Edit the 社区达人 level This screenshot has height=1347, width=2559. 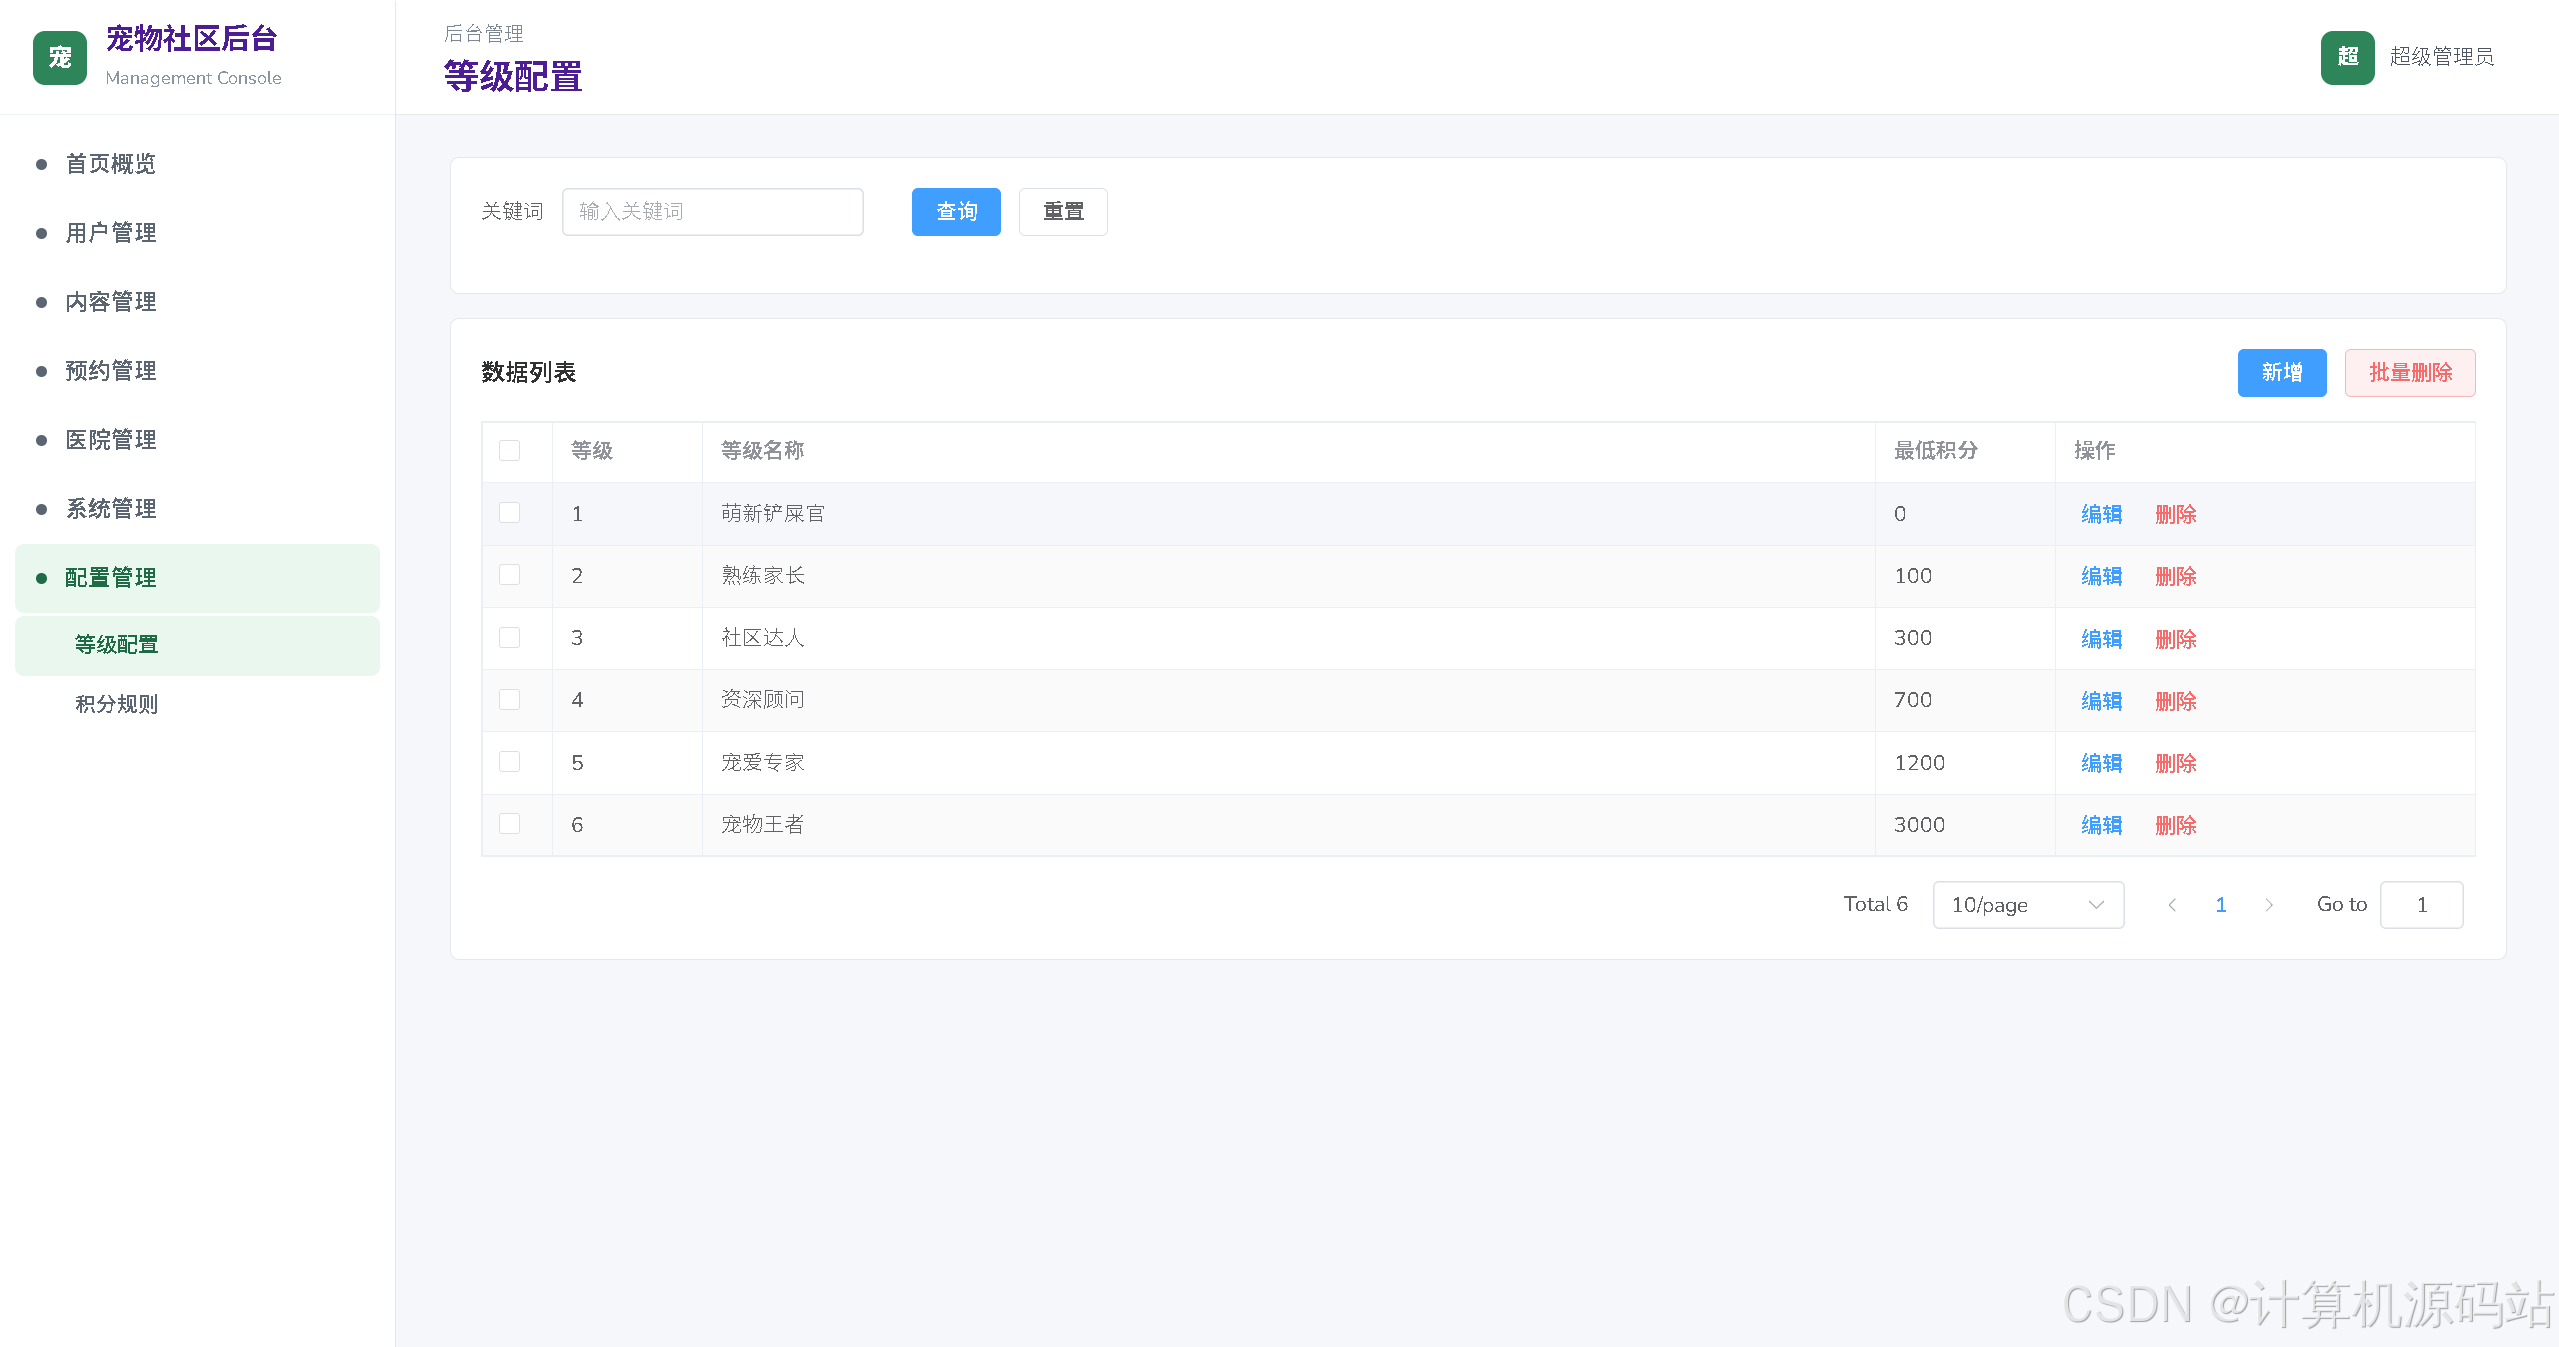2101,639
